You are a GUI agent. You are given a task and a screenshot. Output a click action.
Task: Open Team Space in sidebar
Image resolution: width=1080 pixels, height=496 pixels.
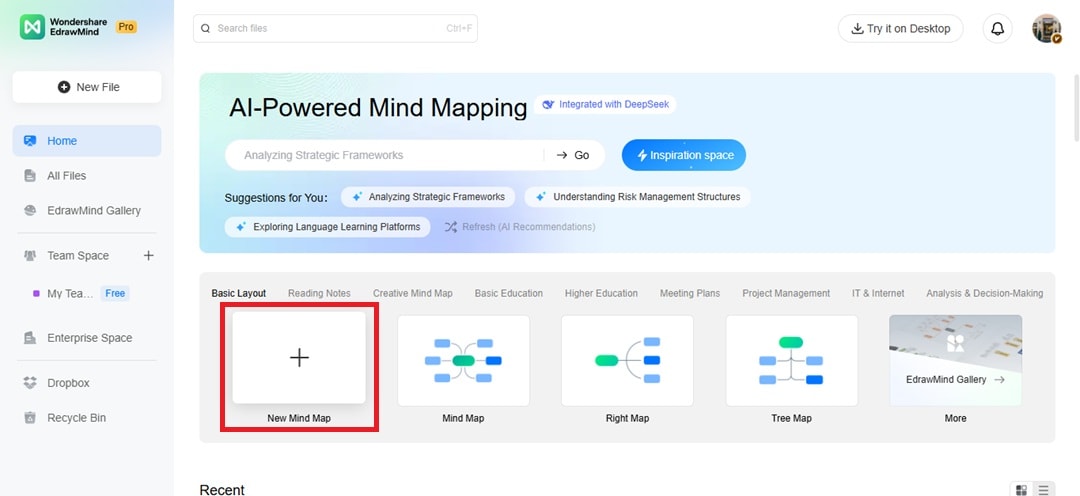[x=78, y=256]
